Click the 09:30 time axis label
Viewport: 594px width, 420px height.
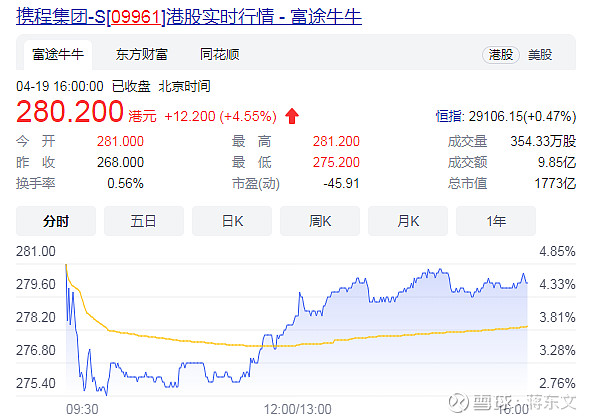pos(82,409)
